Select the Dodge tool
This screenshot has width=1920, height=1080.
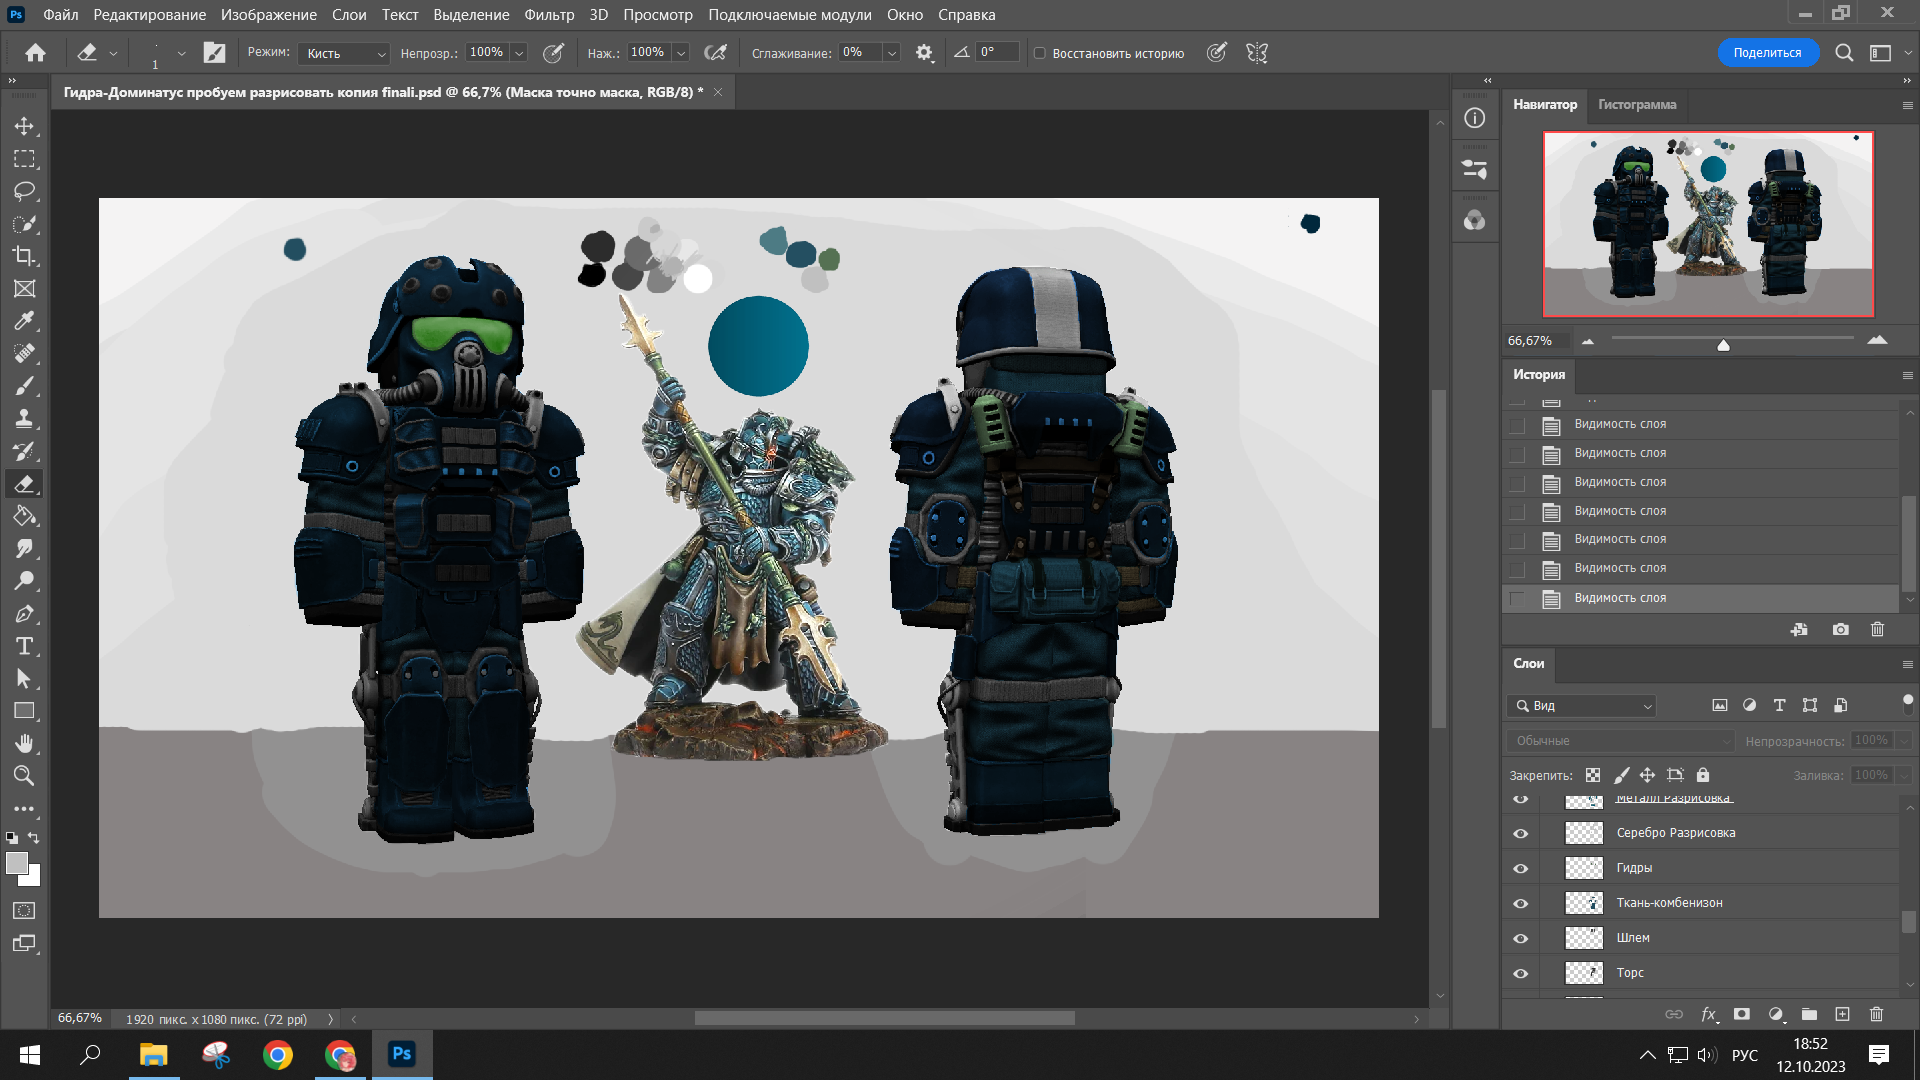(24, 581)
